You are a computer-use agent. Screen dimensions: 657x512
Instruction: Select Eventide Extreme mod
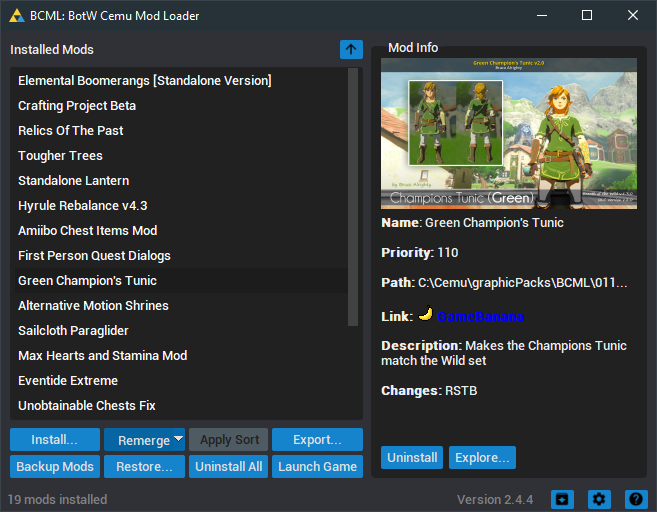181,380
